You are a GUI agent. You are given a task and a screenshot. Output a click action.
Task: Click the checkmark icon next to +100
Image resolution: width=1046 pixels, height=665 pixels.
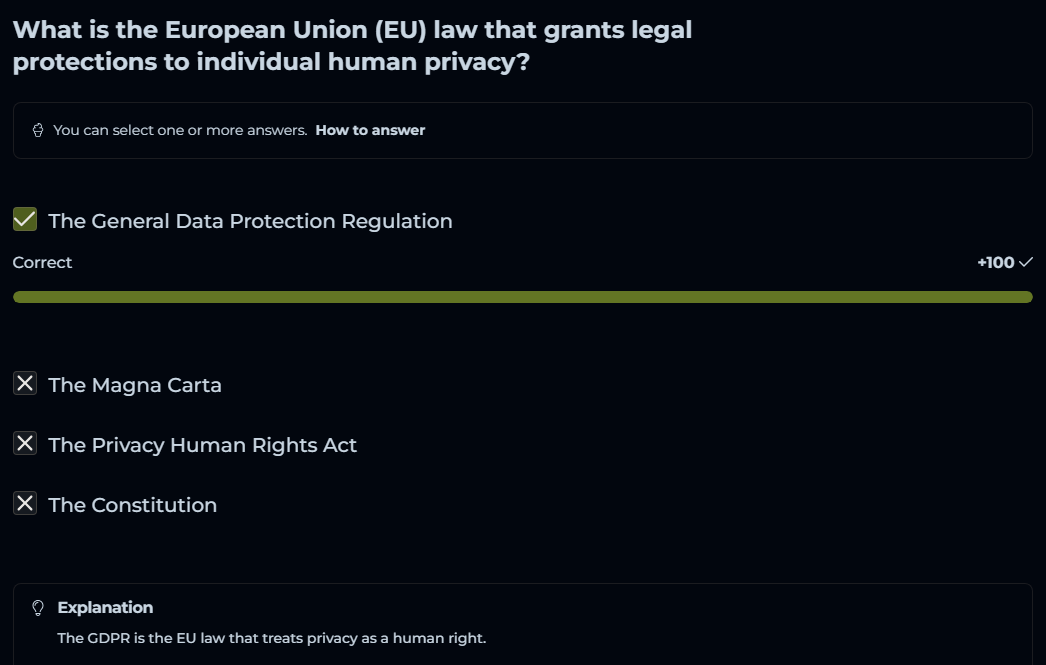click(1025, 262)
